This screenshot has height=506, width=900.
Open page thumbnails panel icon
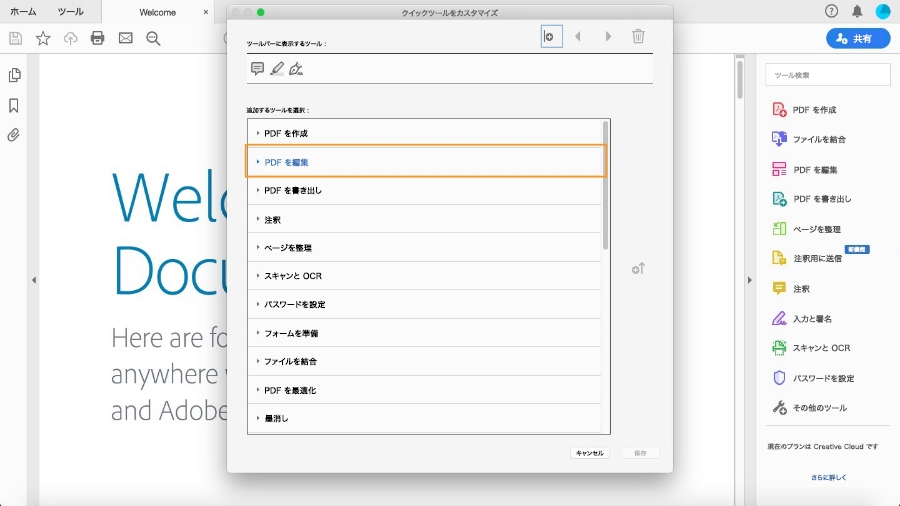14,75
